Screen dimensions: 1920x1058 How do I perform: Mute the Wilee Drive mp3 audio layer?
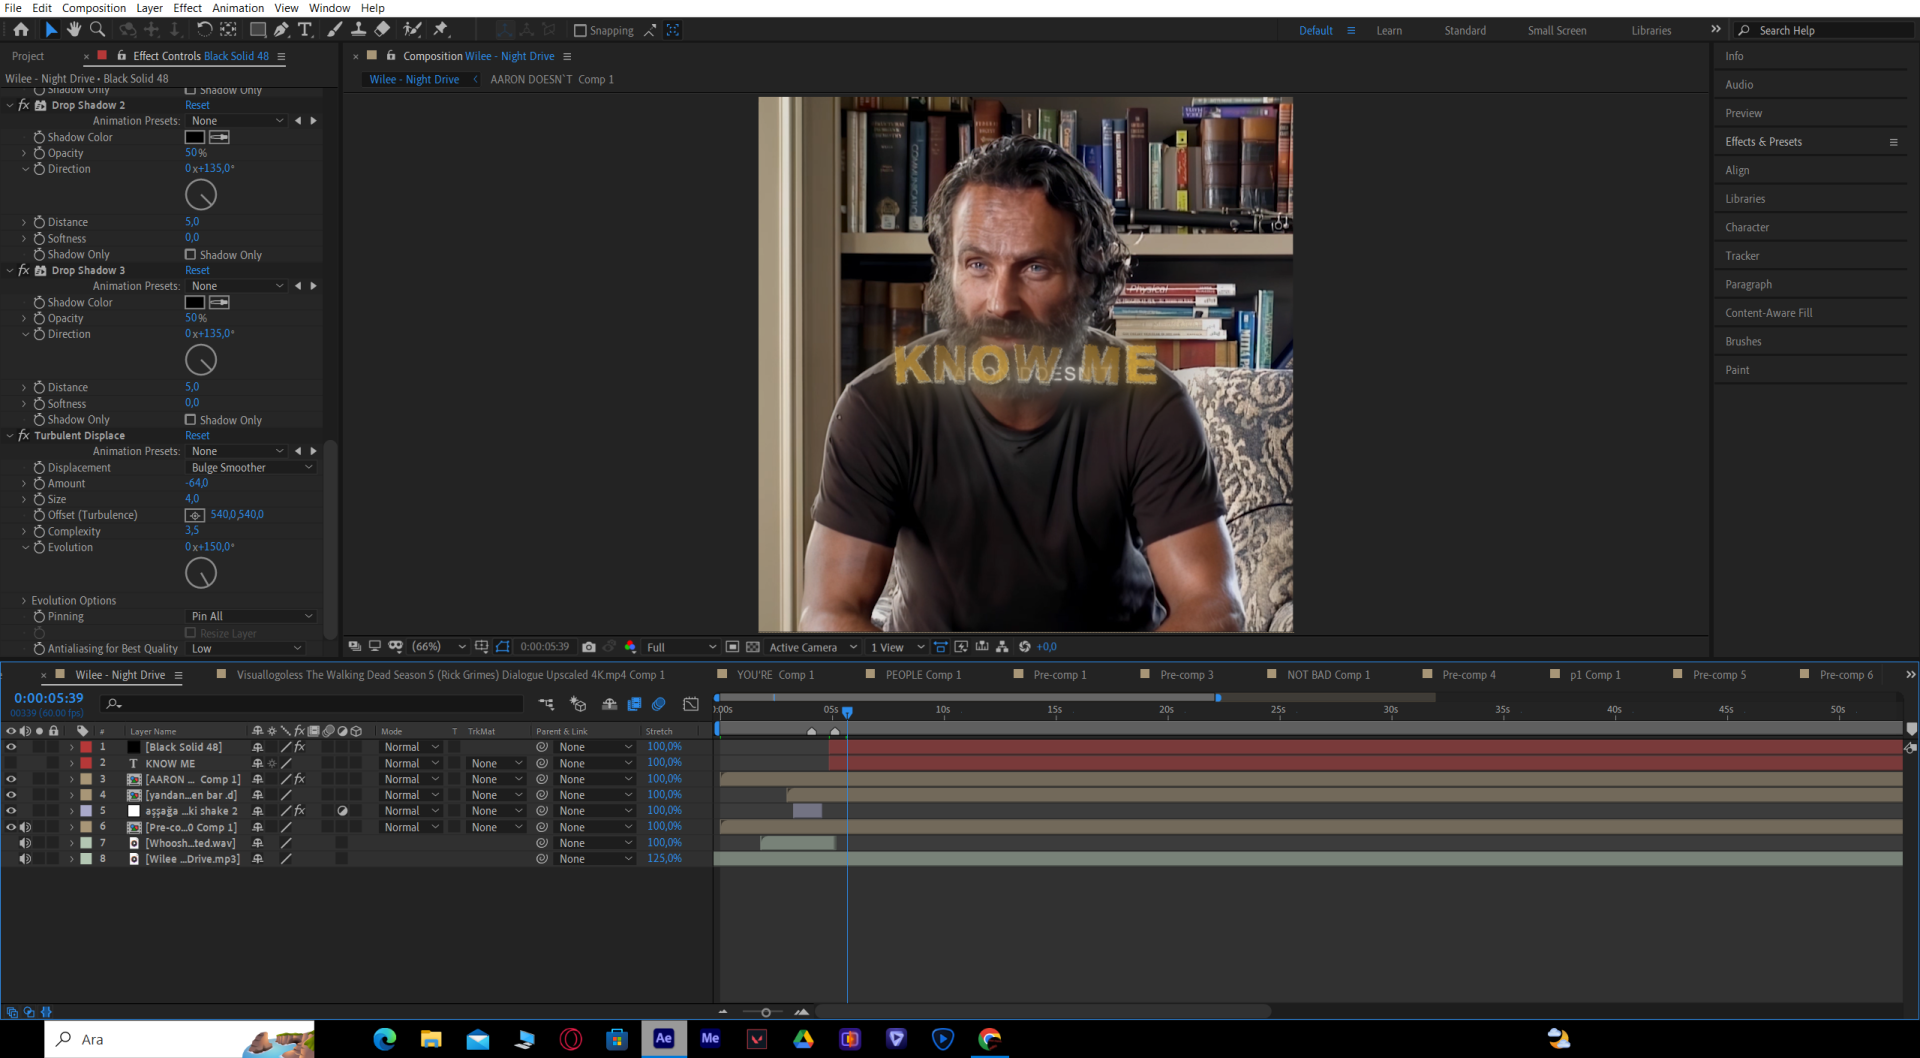[25, 859]
